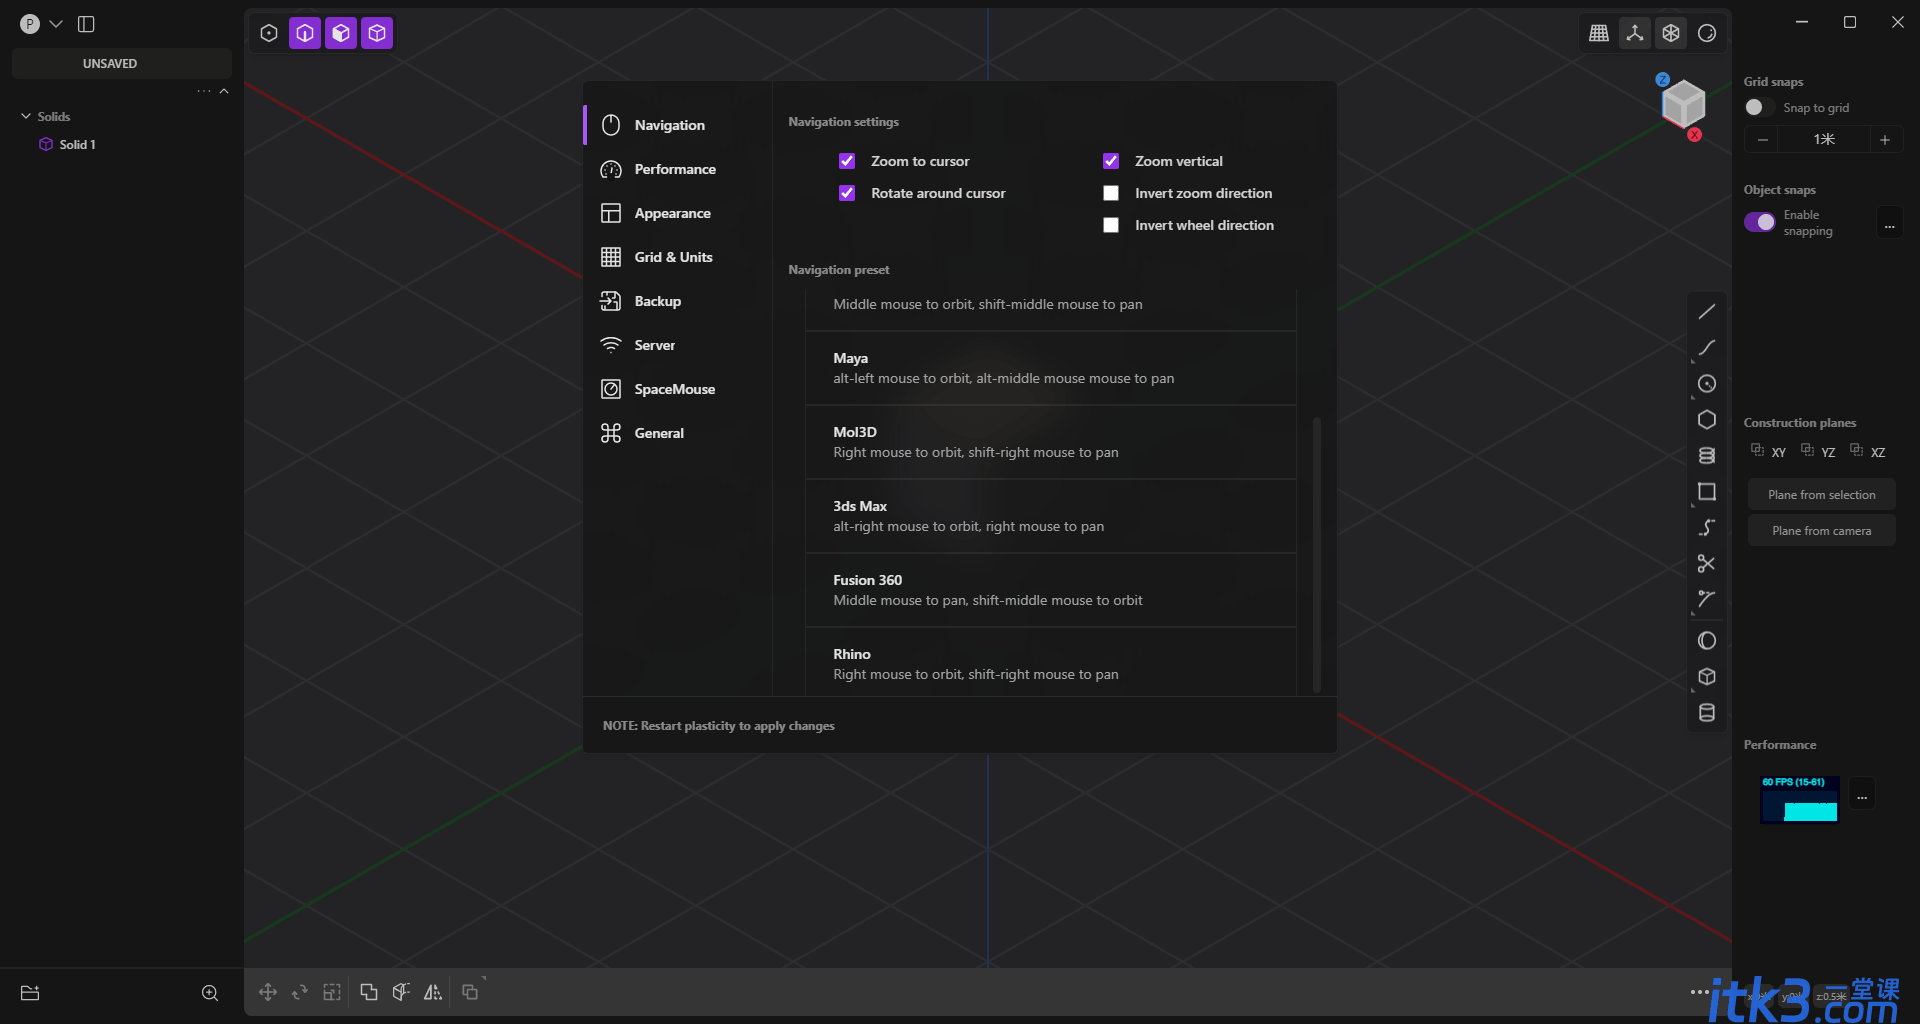Toggle the sidebar panel icon
This screenshot has height=1024, width=1920.
click(86, 24)
